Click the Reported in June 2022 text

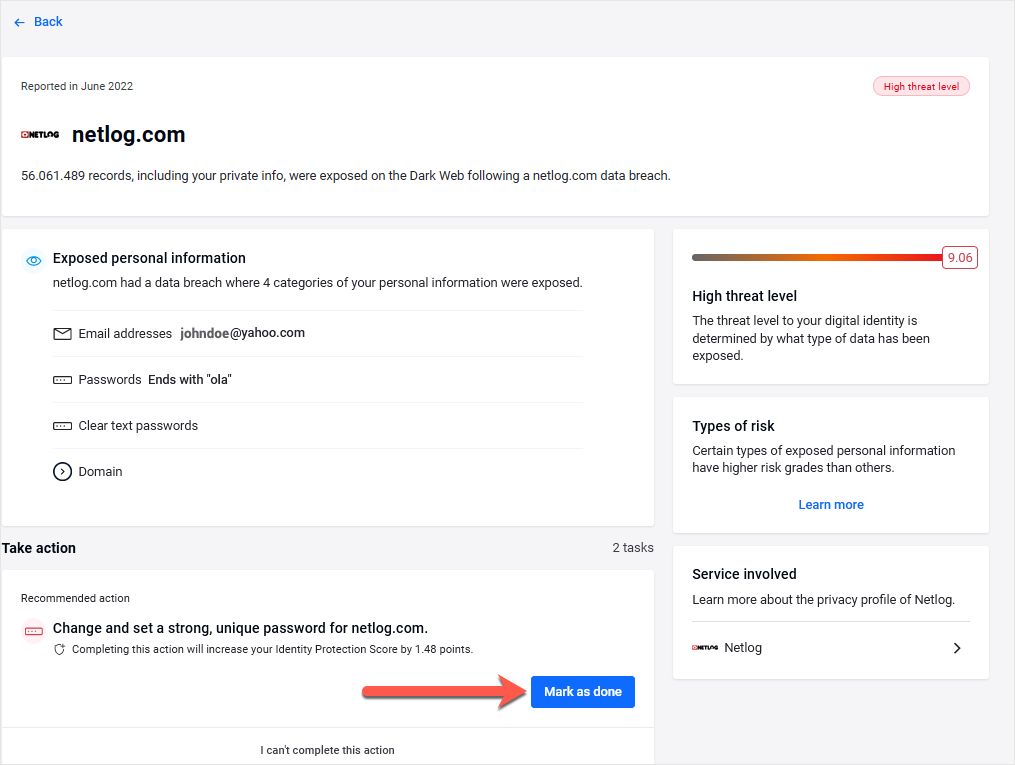[x=77, y=86]
